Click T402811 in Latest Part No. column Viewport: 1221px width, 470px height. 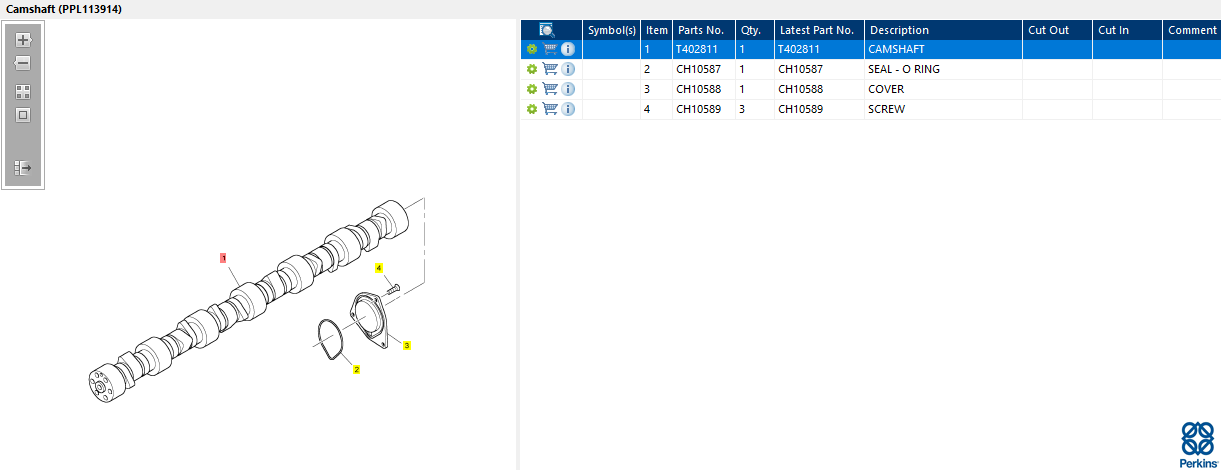pyautogui.click(x=799, y=49)
